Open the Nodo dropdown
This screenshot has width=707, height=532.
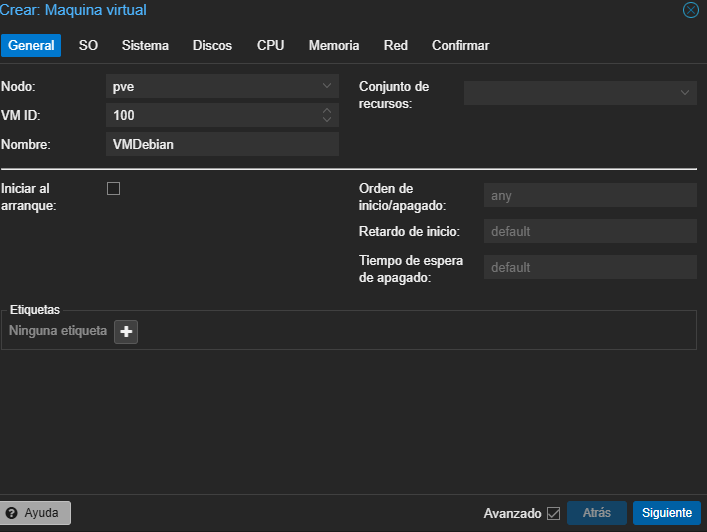[327, 87]
